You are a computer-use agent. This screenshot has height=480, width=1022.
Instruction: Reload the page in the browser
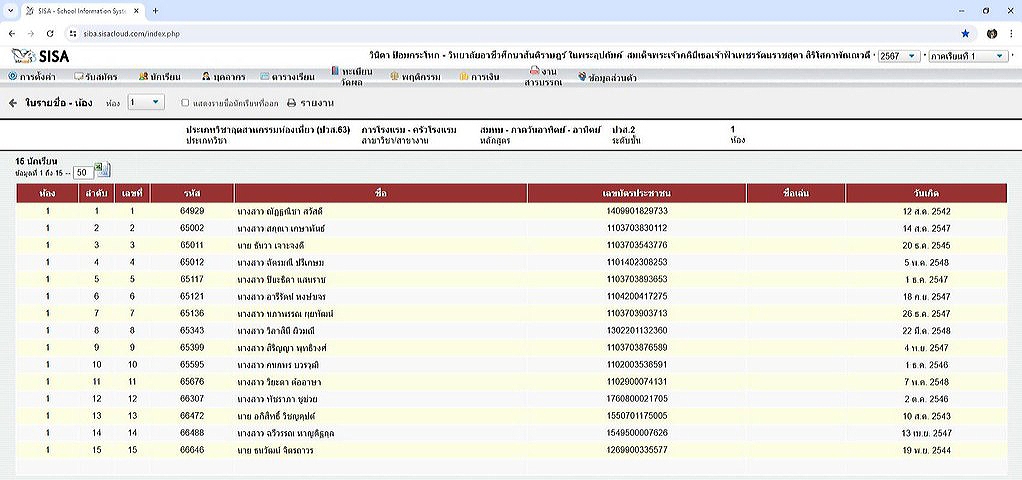click(48, 33)
